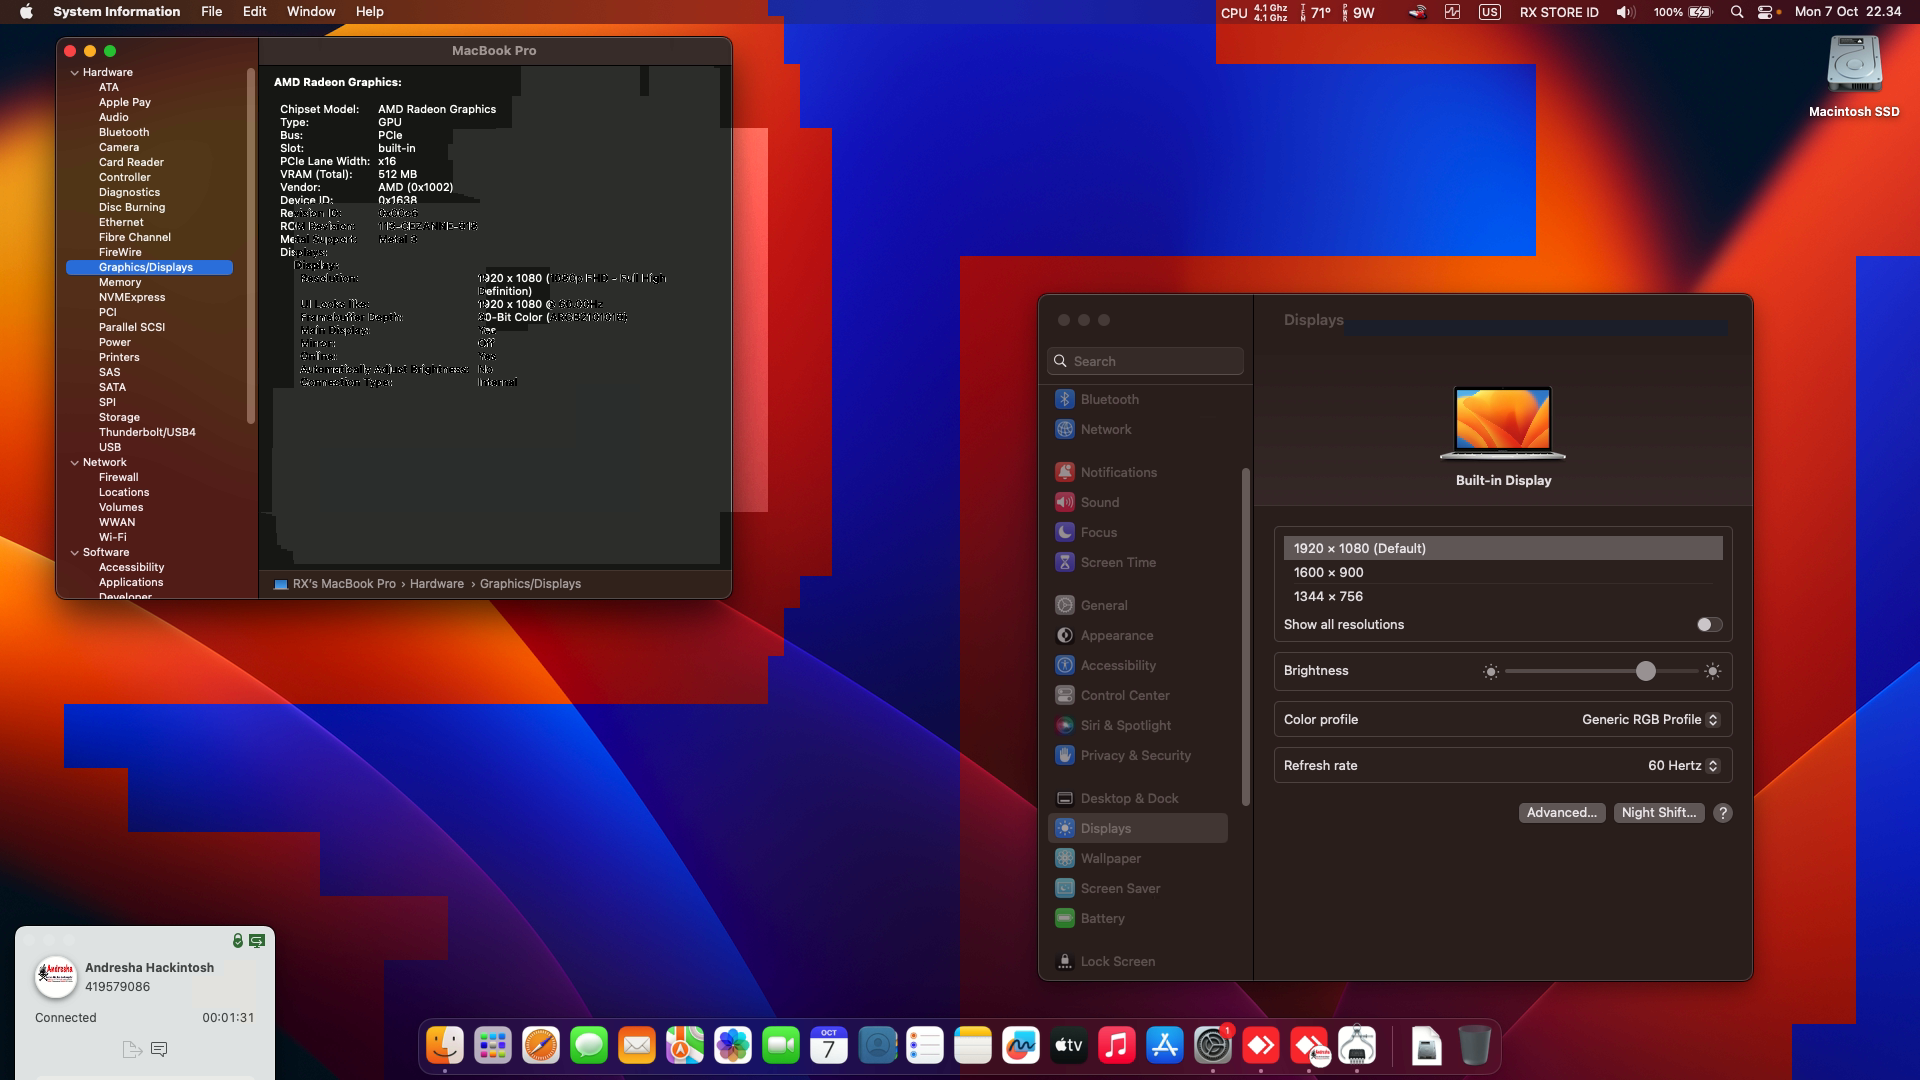Click the Night Shift… button
This screenshot has height=1080, width=1920.
(1659, 813)
